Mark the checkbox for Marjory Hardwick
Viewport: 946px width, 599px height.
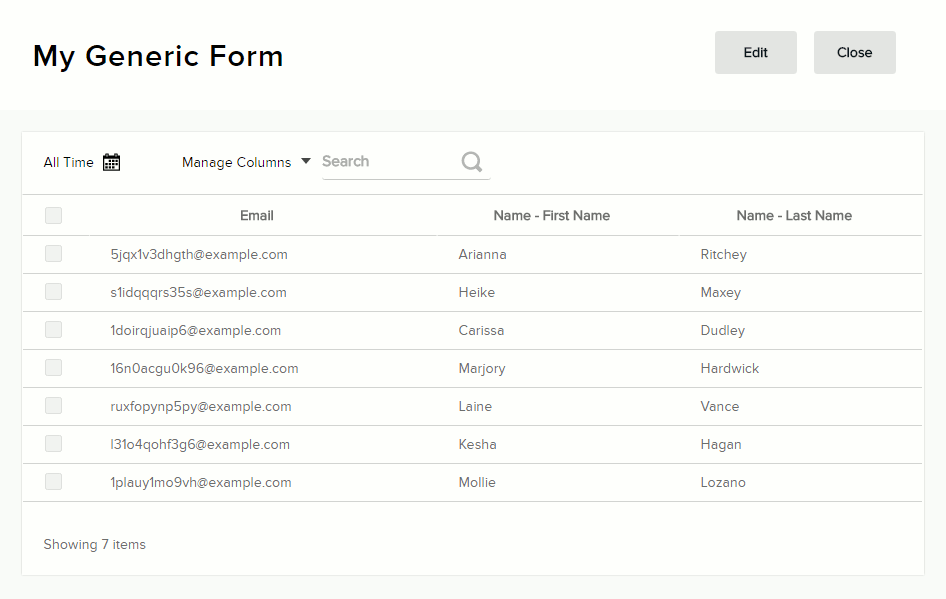pyautogui.click(x=53, y=368)
